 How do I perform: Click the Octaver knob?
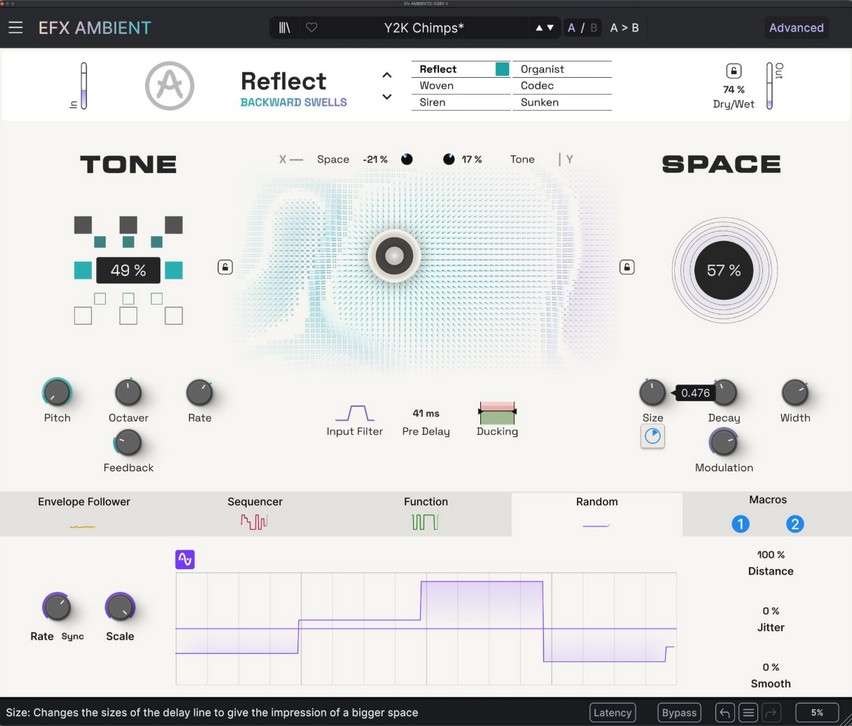pos(128,392)
